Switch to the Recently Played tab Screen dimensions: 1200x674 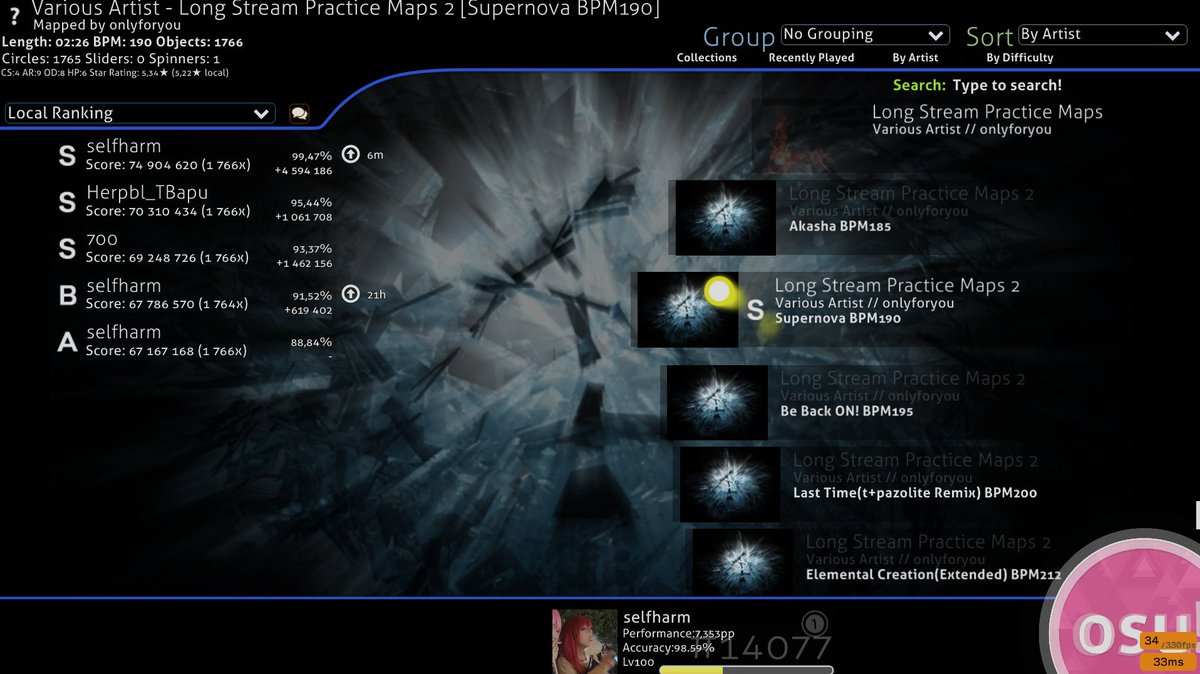(x=811, y=58)
